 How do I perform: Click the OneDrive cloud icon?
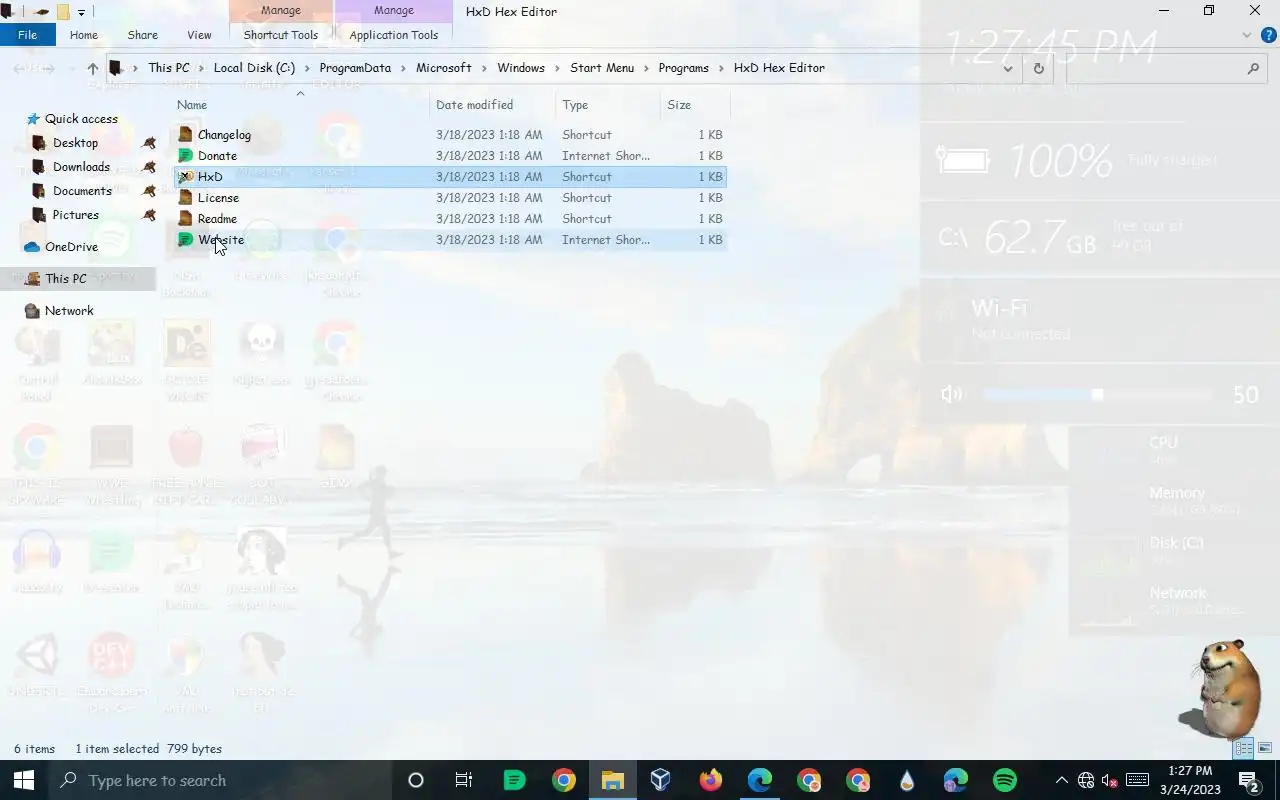pos(32,247)
